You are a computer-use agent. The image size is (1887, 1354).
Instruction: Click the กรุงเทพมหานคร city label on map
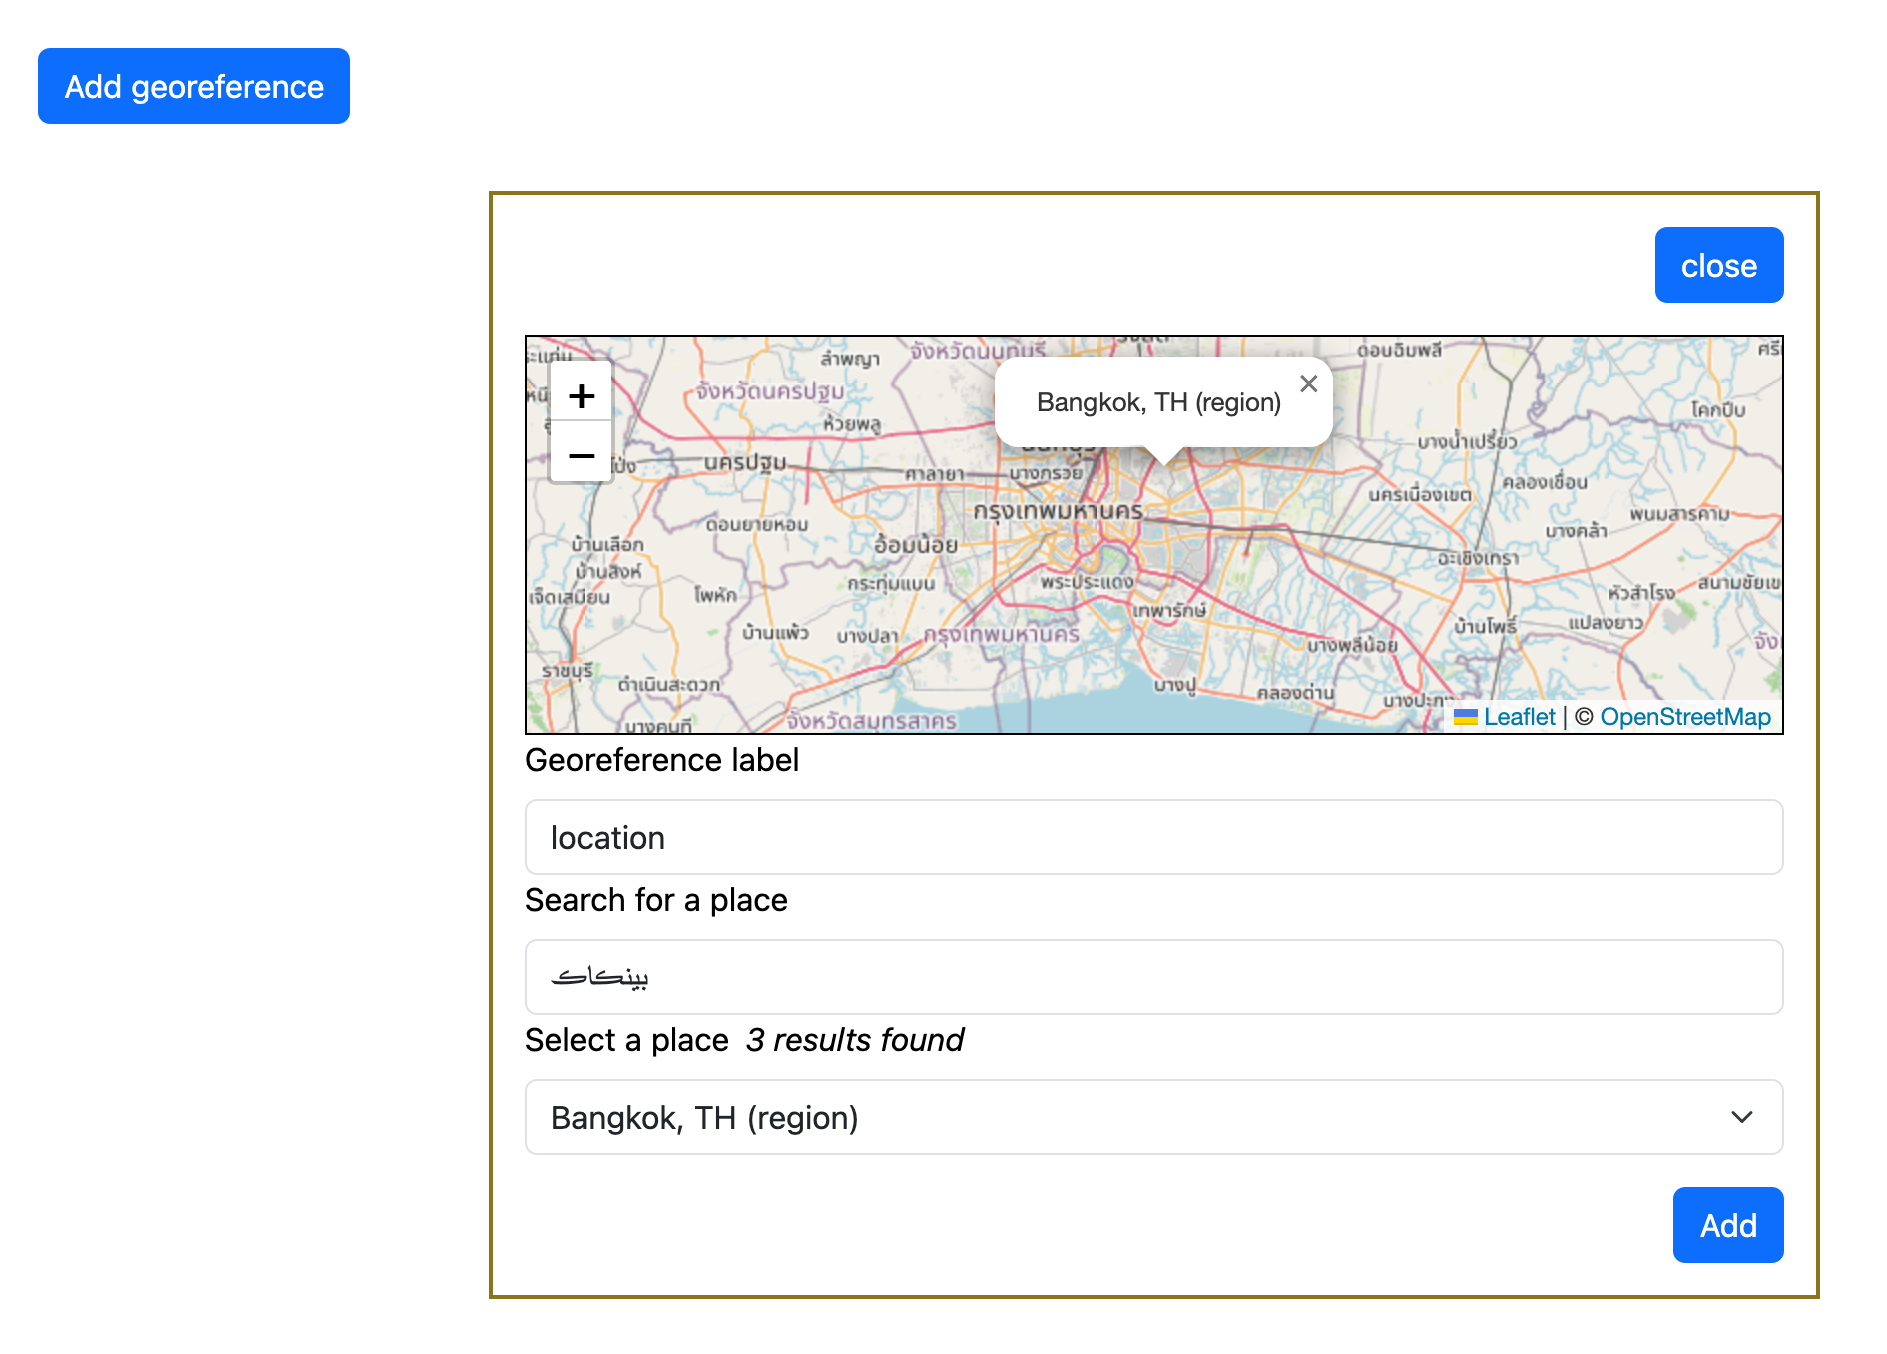point(1057,510)
